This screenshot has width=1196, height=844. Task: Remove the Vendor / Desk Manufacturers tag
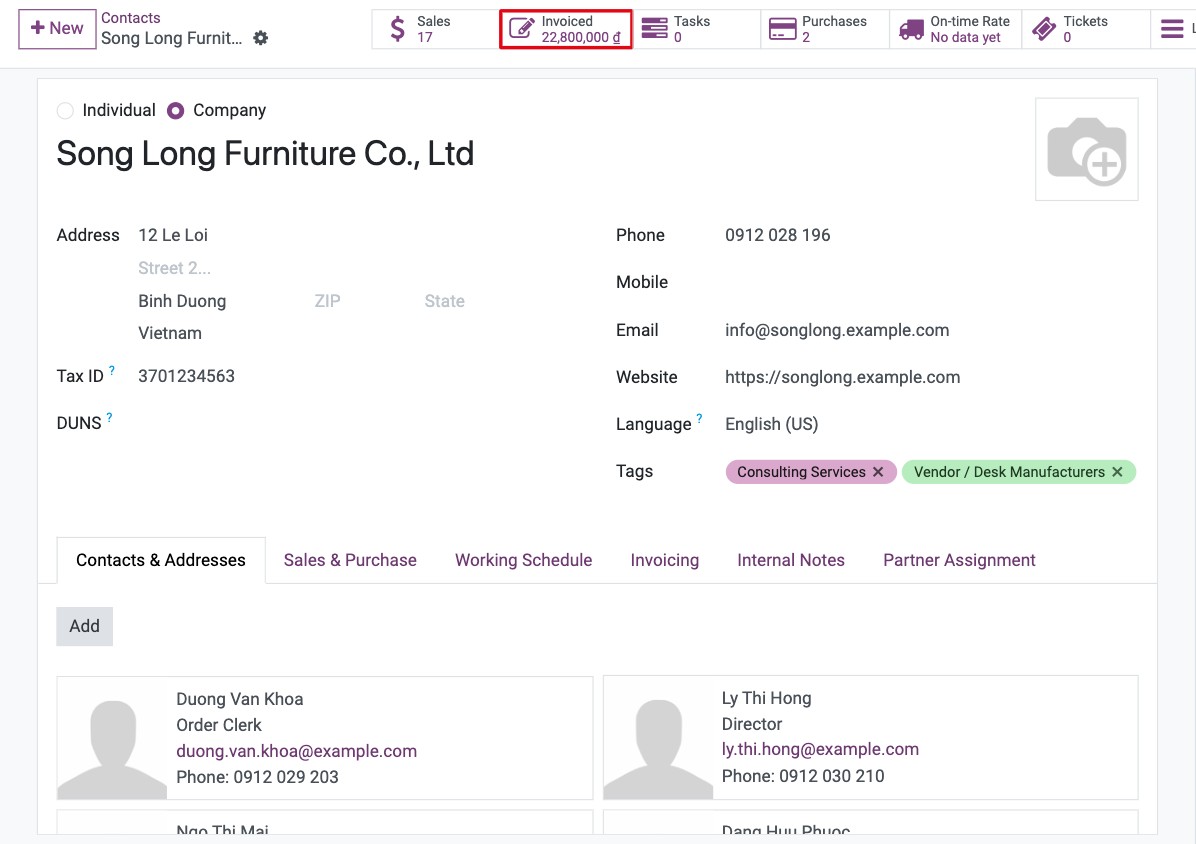(1117, 472)
